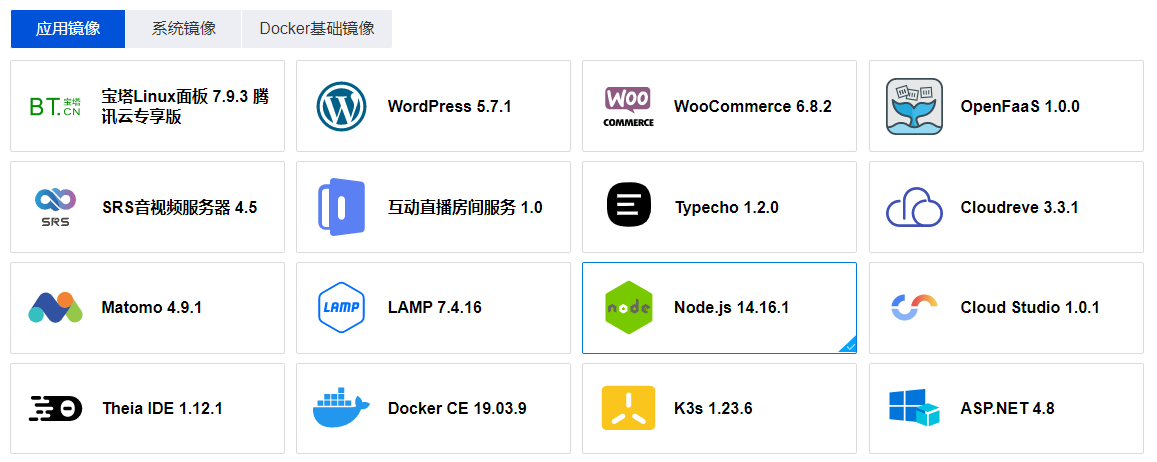
Task: Click the ASP.NET Windows logo icon
Action: click(914, 407)
